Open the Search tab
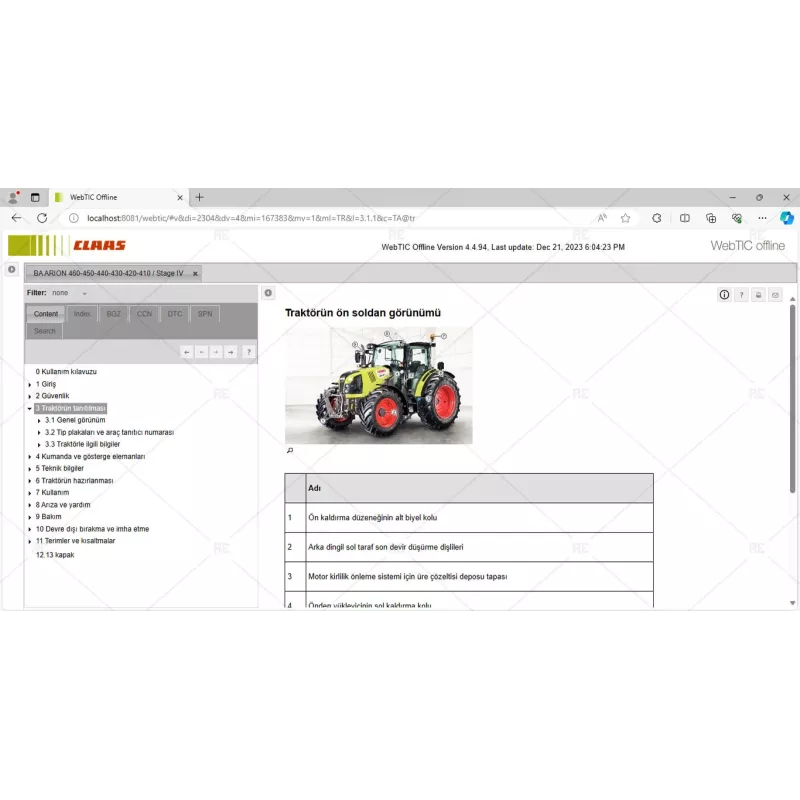This screenshot has height=800, width=800. [43, 330]
